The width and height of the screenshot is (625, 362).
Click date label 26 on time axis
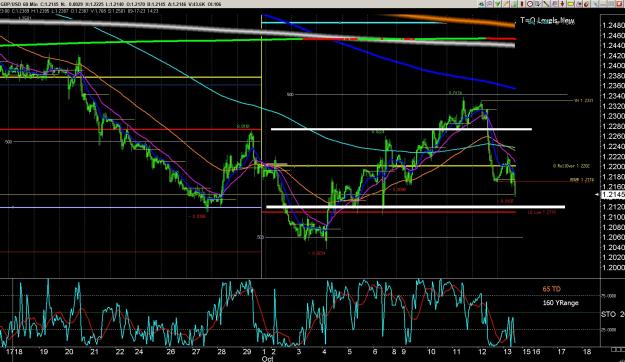coord(171,352)
